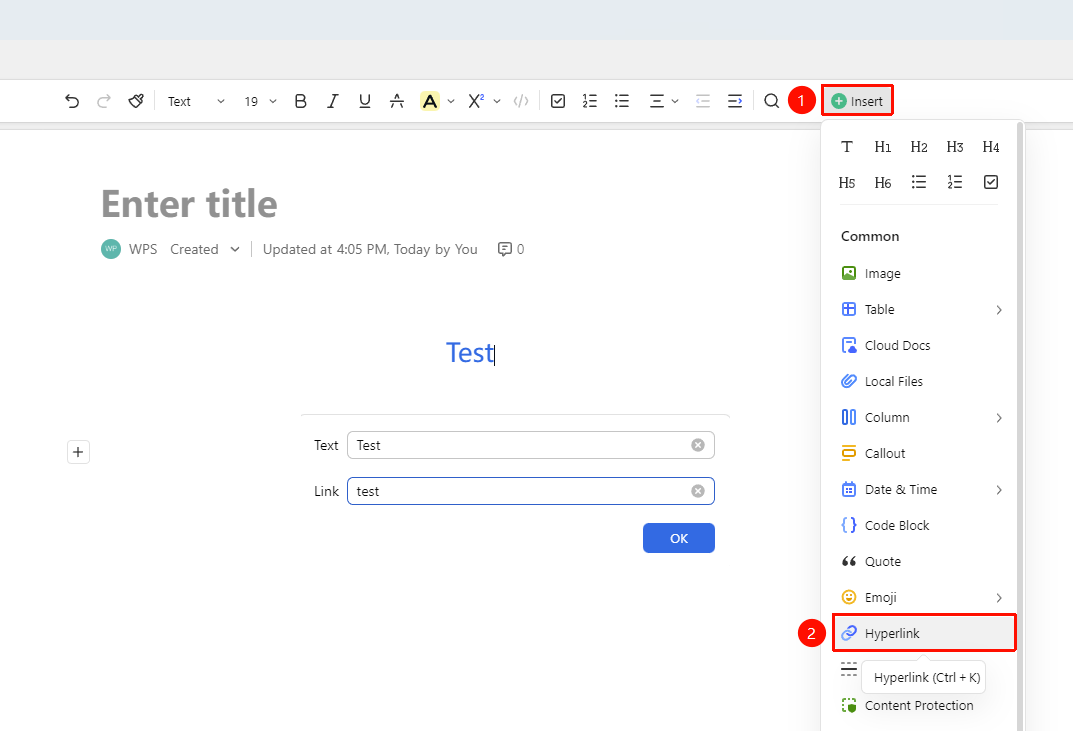The height and width of the screenshot is (731, 1073).
Task: Select the Format Painter brush icon
Action: coord(136,101)
